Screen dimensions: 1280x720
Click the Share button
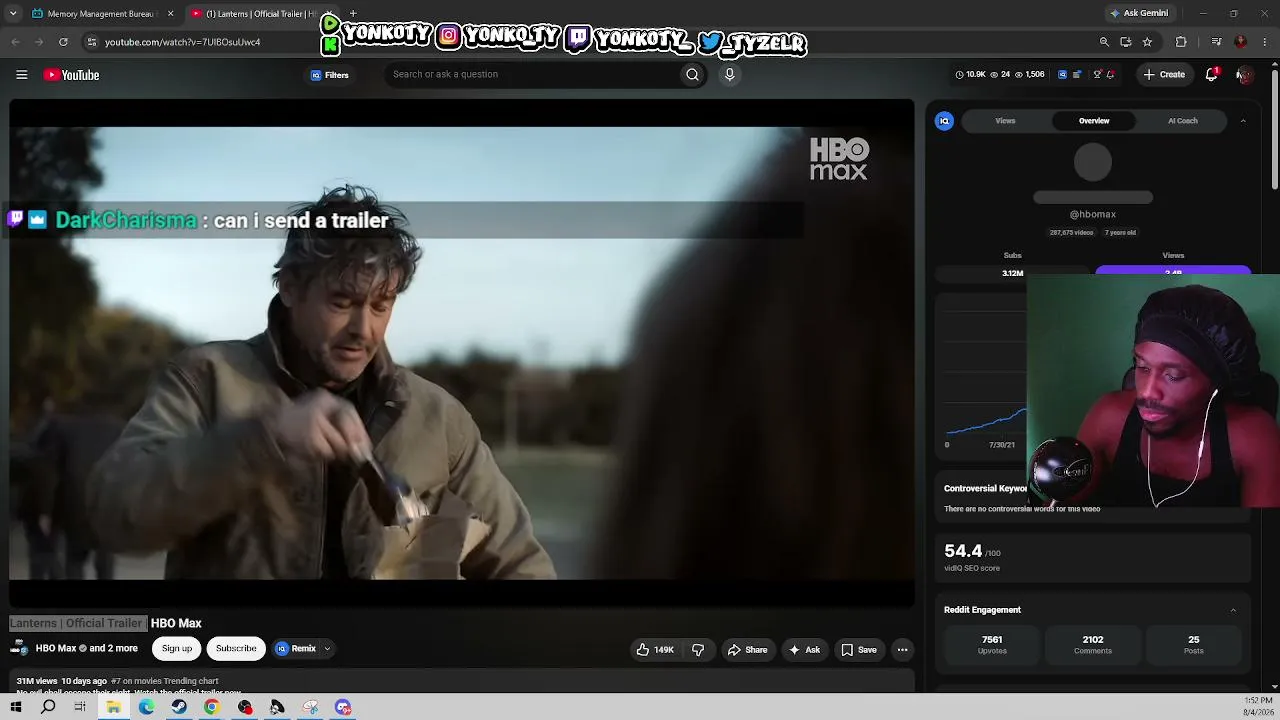[x=747, y=650]
